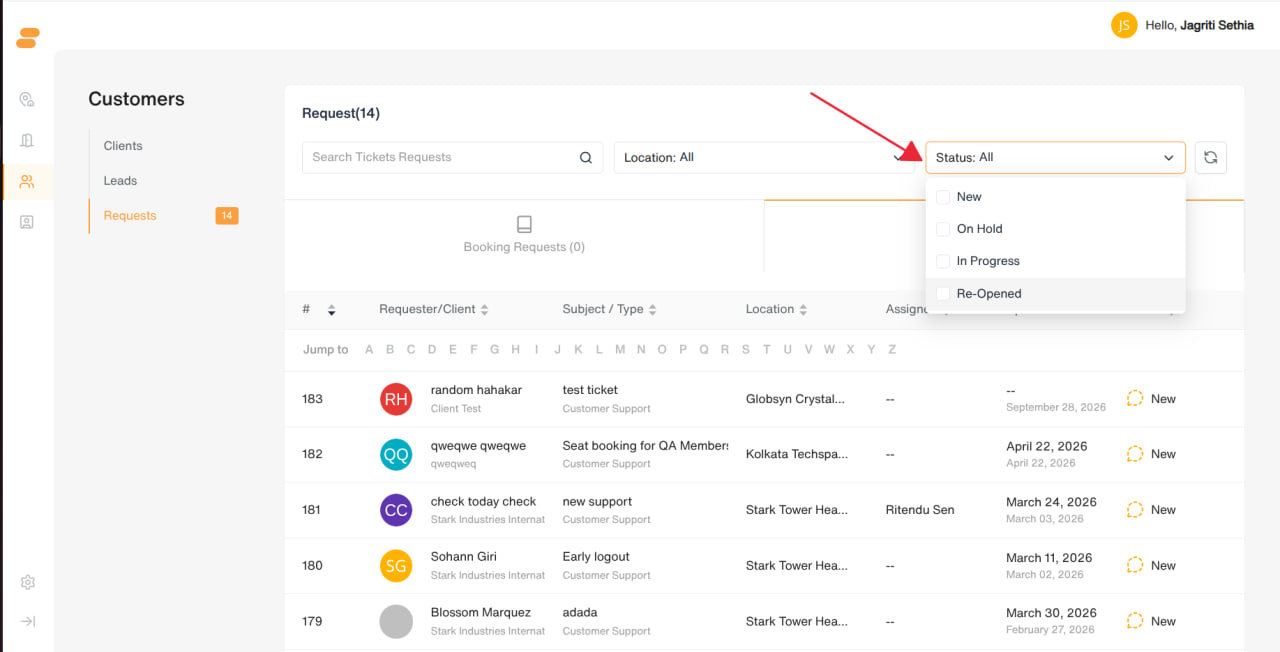Open the Leads menu item

(x=120, y=181)
